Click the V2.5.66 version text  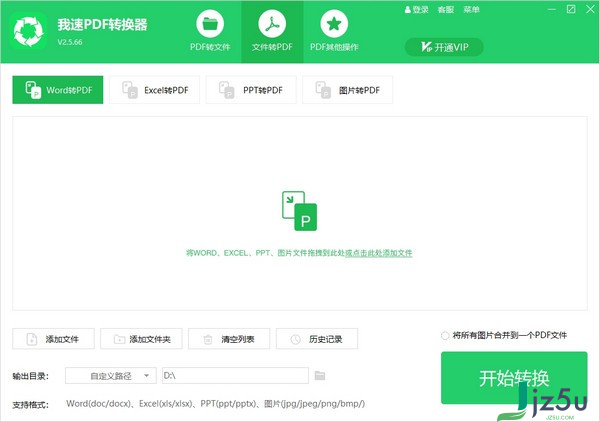pyautogui.click(x=70, y=42)
